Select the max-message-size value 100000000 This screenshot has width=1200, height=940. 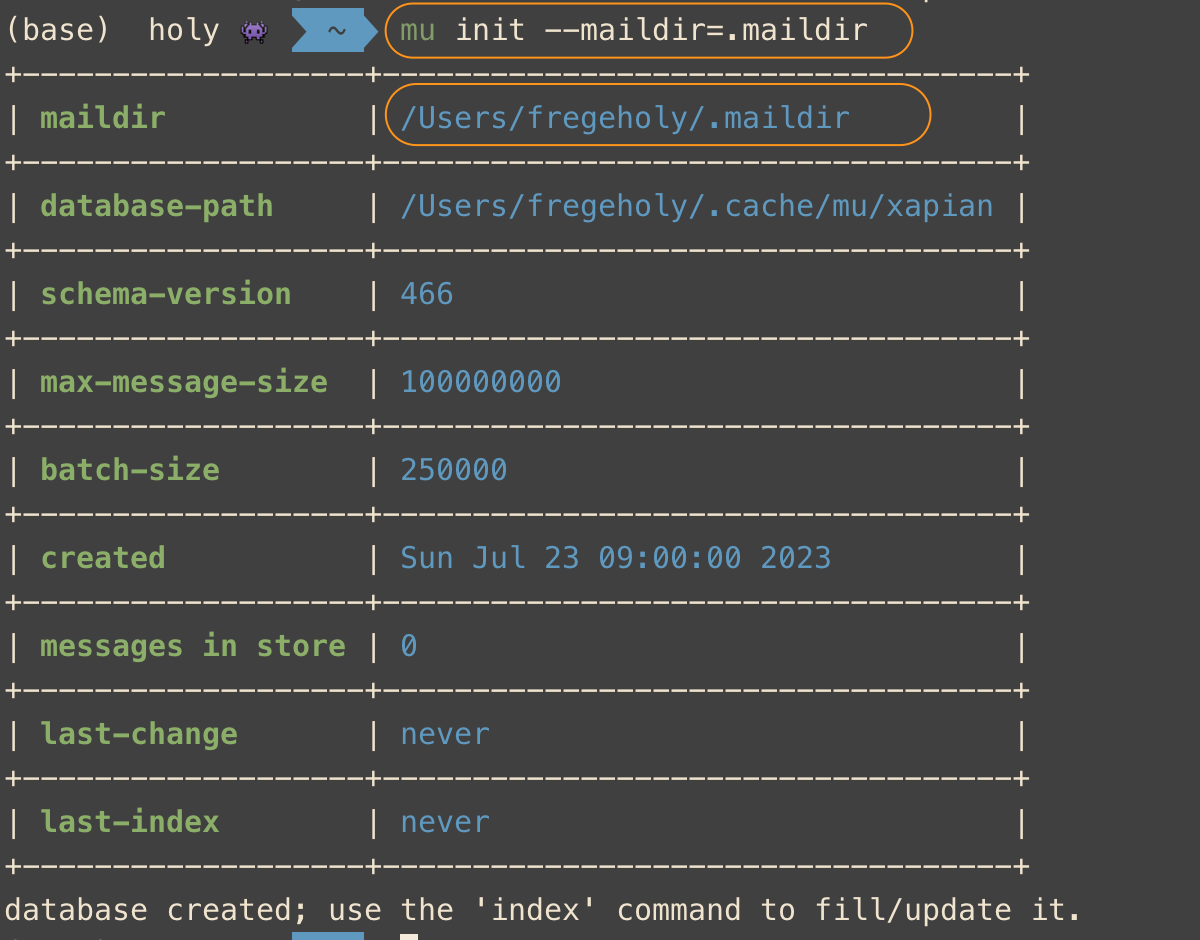click(x=481, y=382)
